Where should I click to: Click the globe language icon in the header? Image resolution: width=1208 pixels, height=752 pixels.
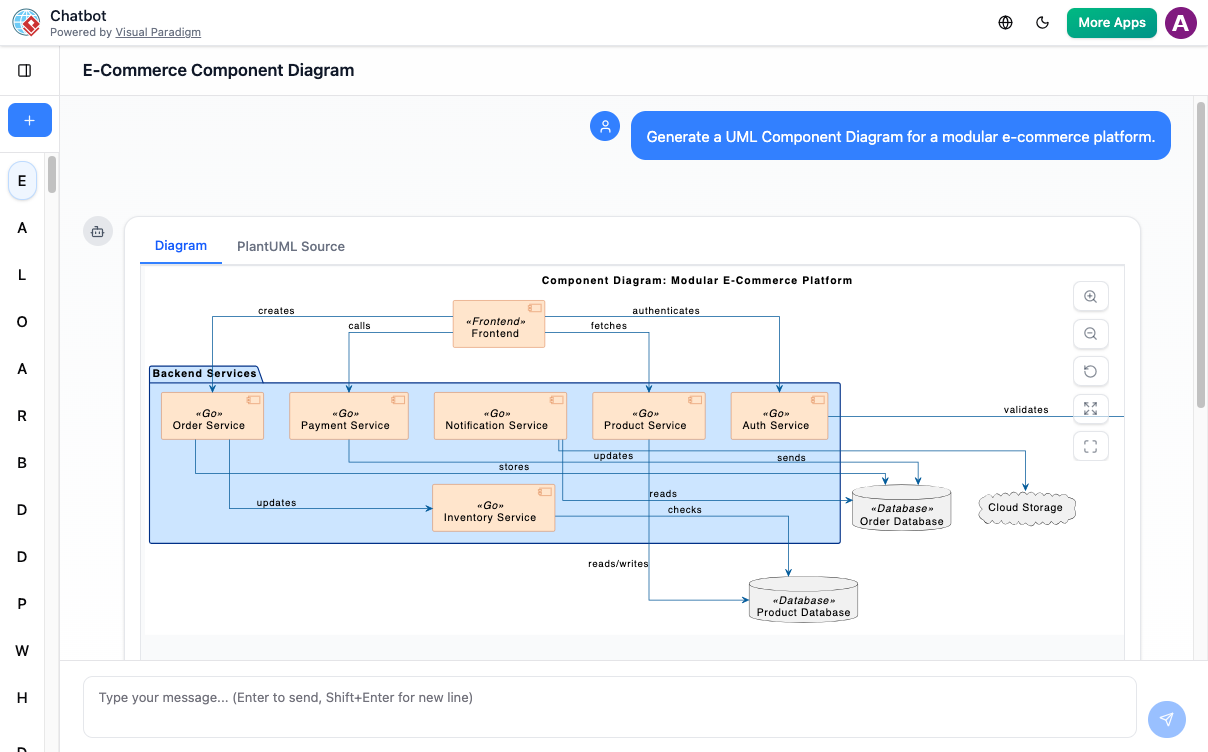click(x=1006, y=22)
